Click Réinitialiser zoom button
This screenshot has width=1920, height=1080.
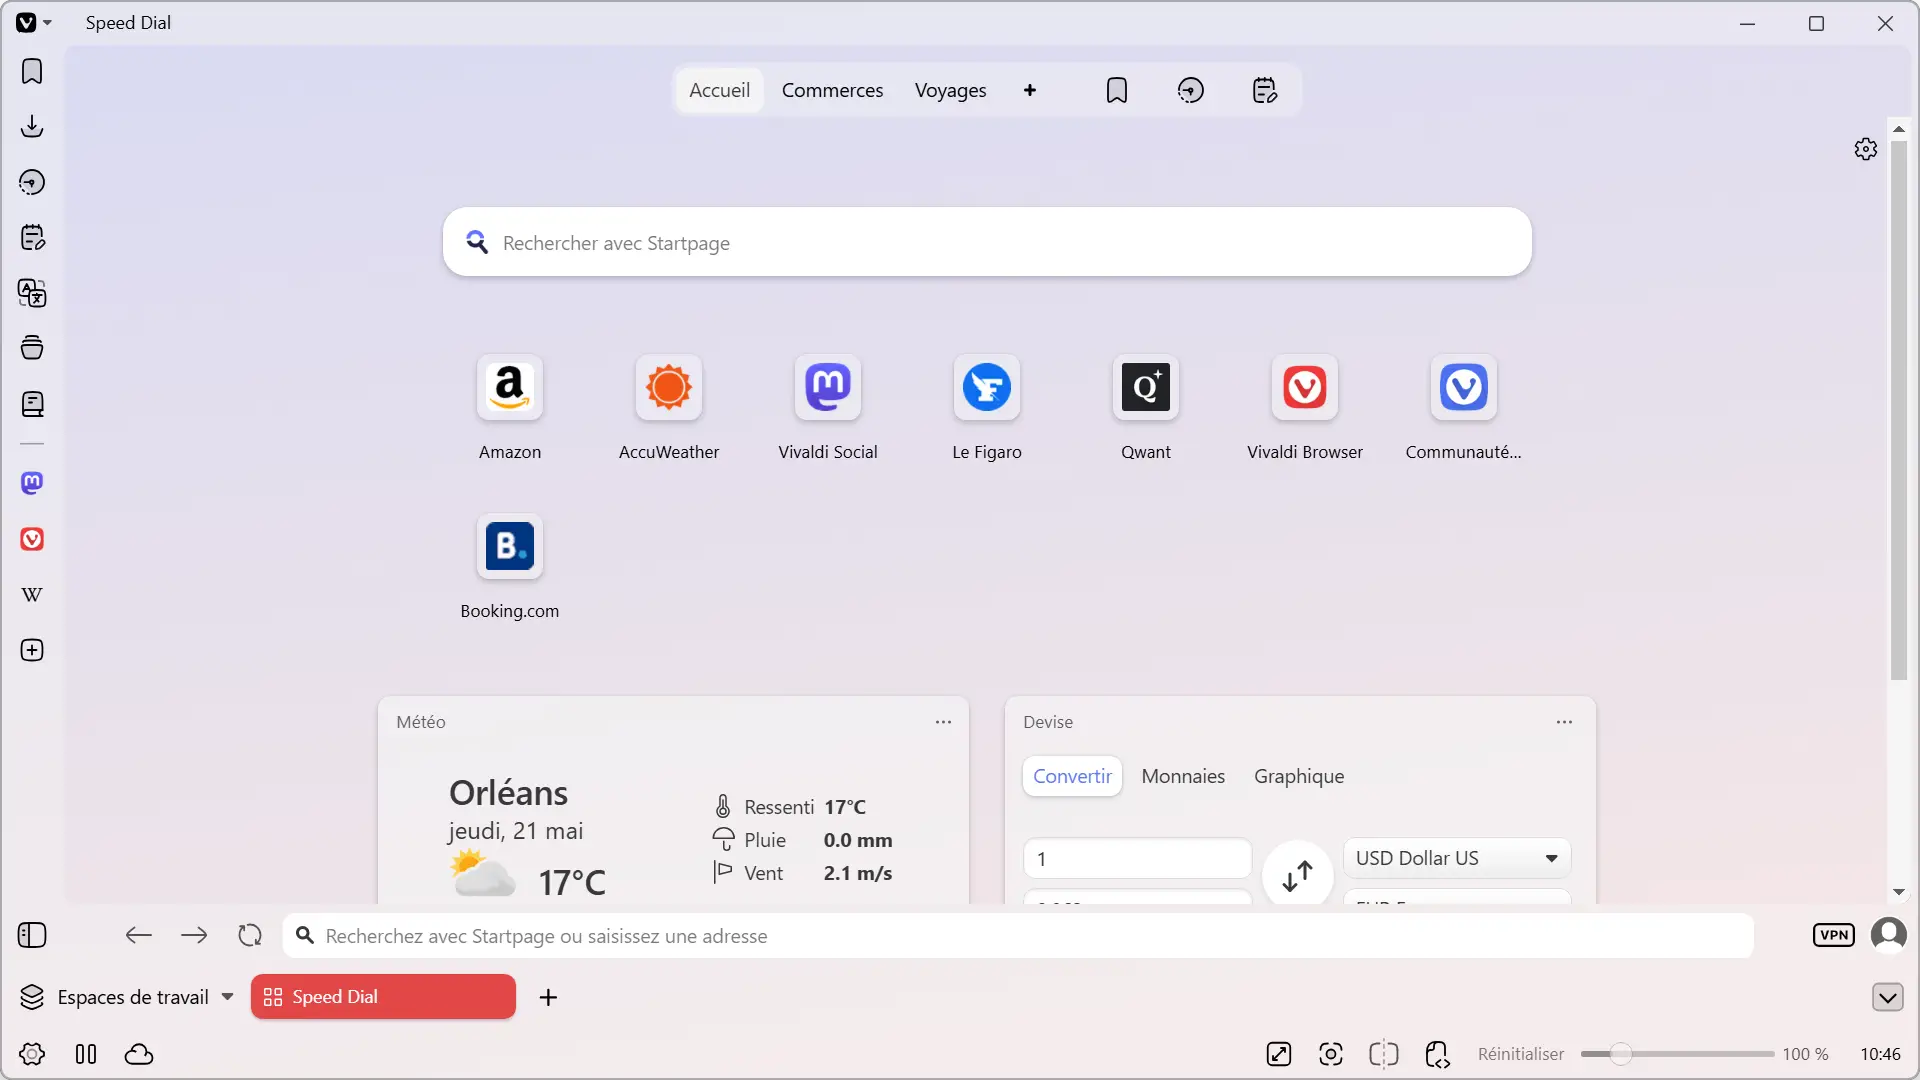click(1520, 1054)
